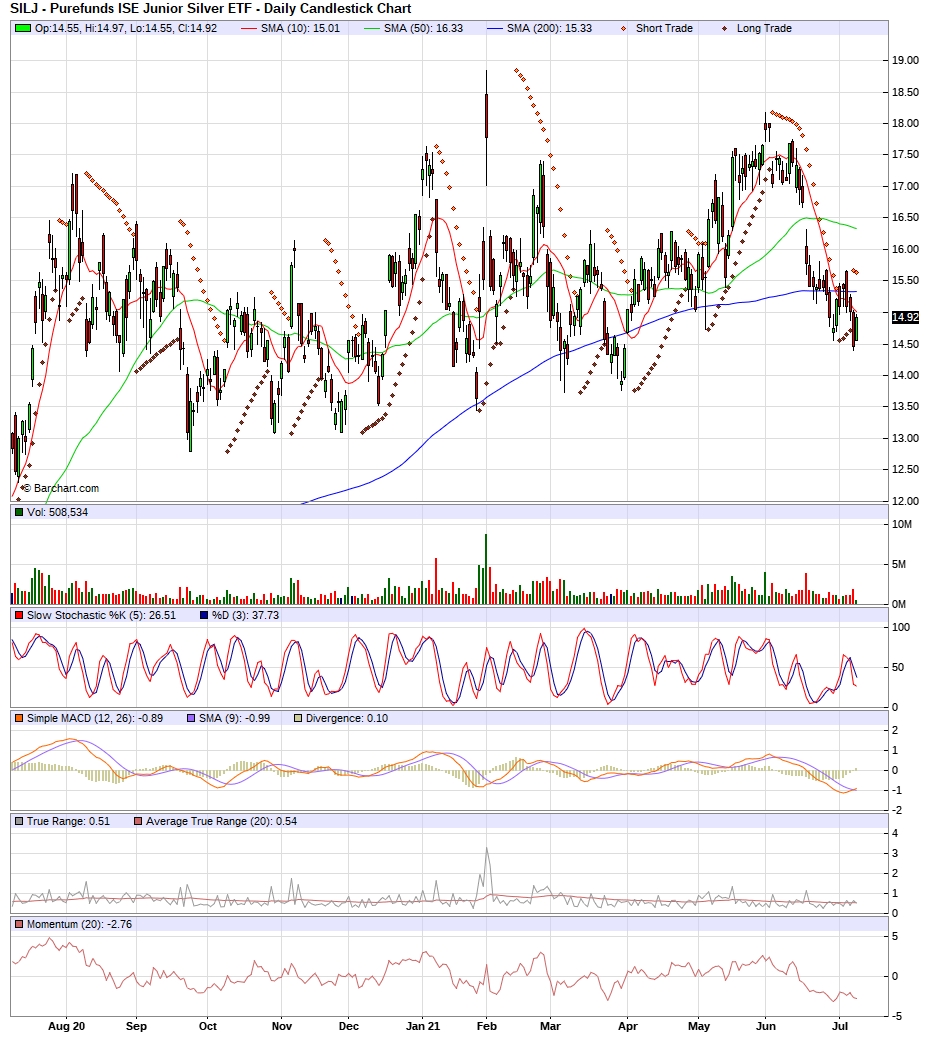Click the 10M volume axis label
The width and height of the screenshot is (930, 1057).
(x=902, y=524)
